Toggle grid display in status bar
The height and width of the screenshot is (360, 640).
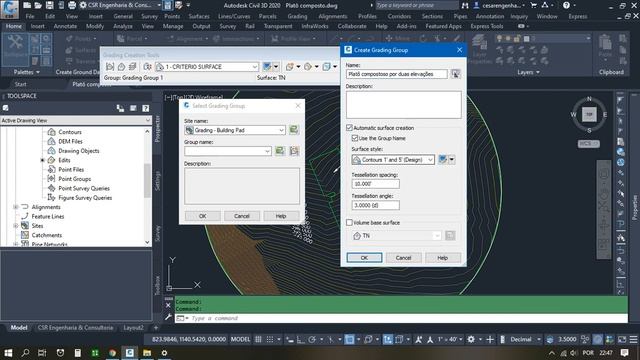258,339
